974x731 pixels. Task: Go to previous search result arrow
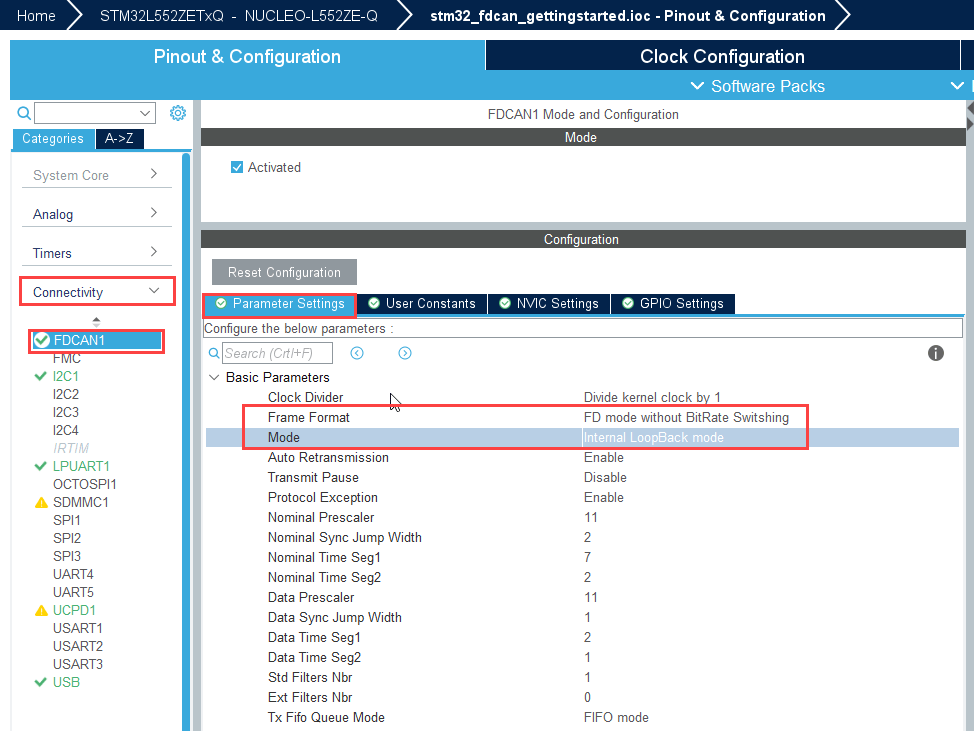pyautogui.click(x=357, y=353)
